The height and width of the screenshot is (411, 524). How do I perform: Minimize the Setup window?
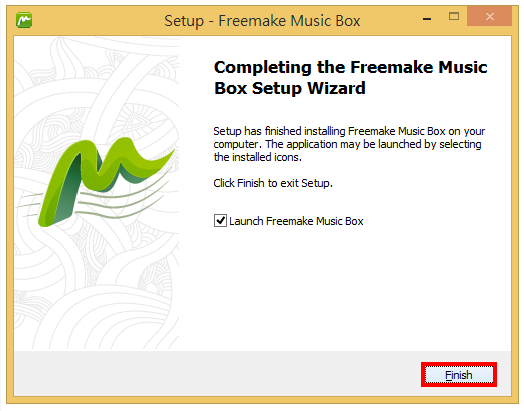point(427,19)
